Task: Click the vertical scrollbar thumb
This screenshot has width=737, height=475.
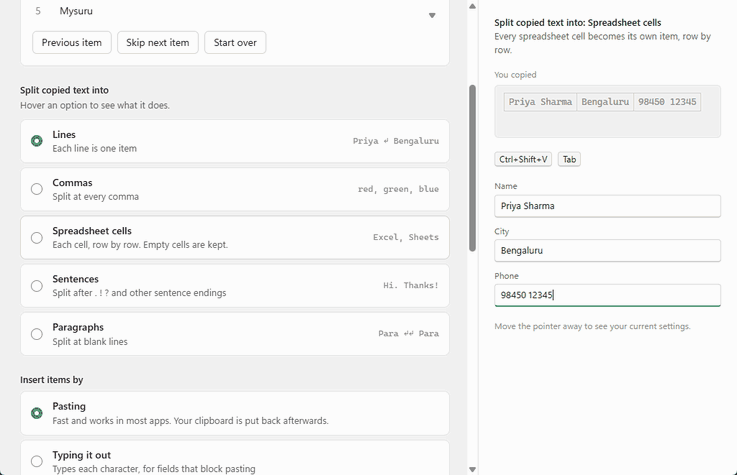Action: [472, 168]
